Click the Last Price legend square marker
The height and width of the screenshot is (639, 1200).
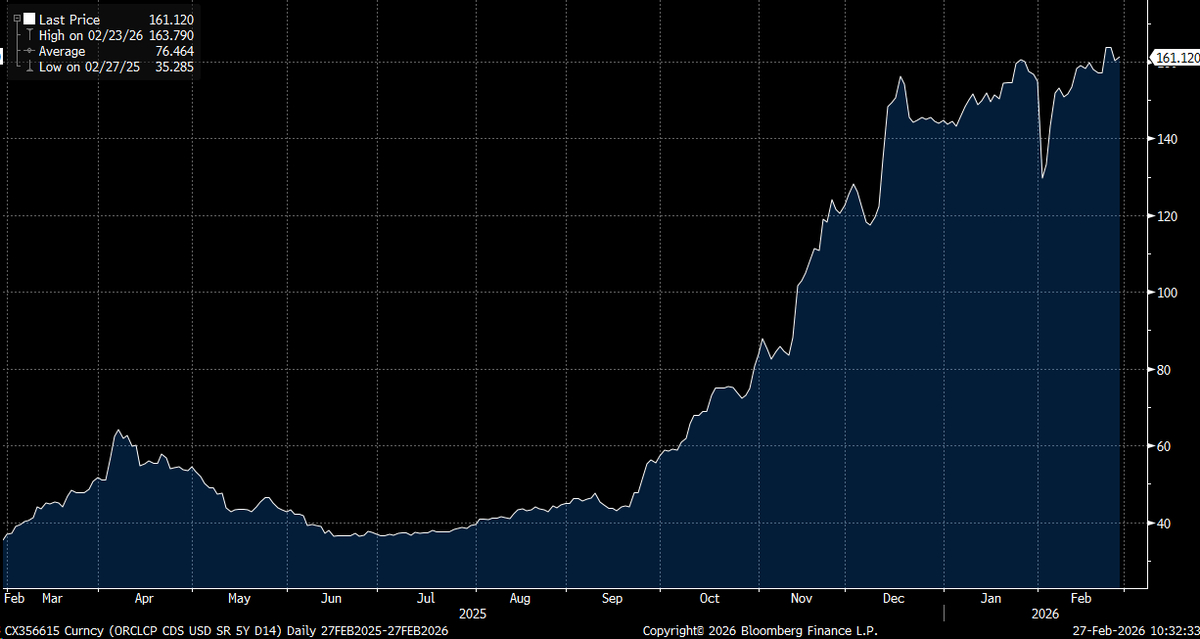(29, 19)
